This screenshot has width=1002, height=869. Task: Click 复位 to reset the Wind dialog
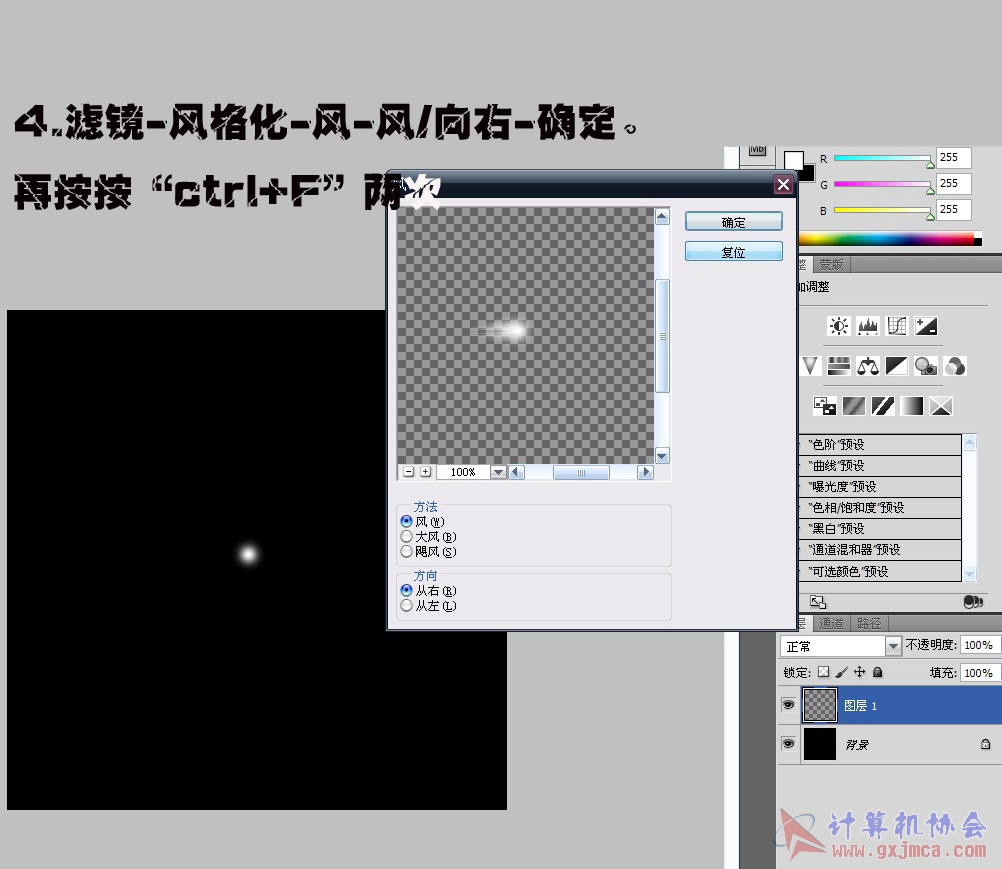(734, 252)
